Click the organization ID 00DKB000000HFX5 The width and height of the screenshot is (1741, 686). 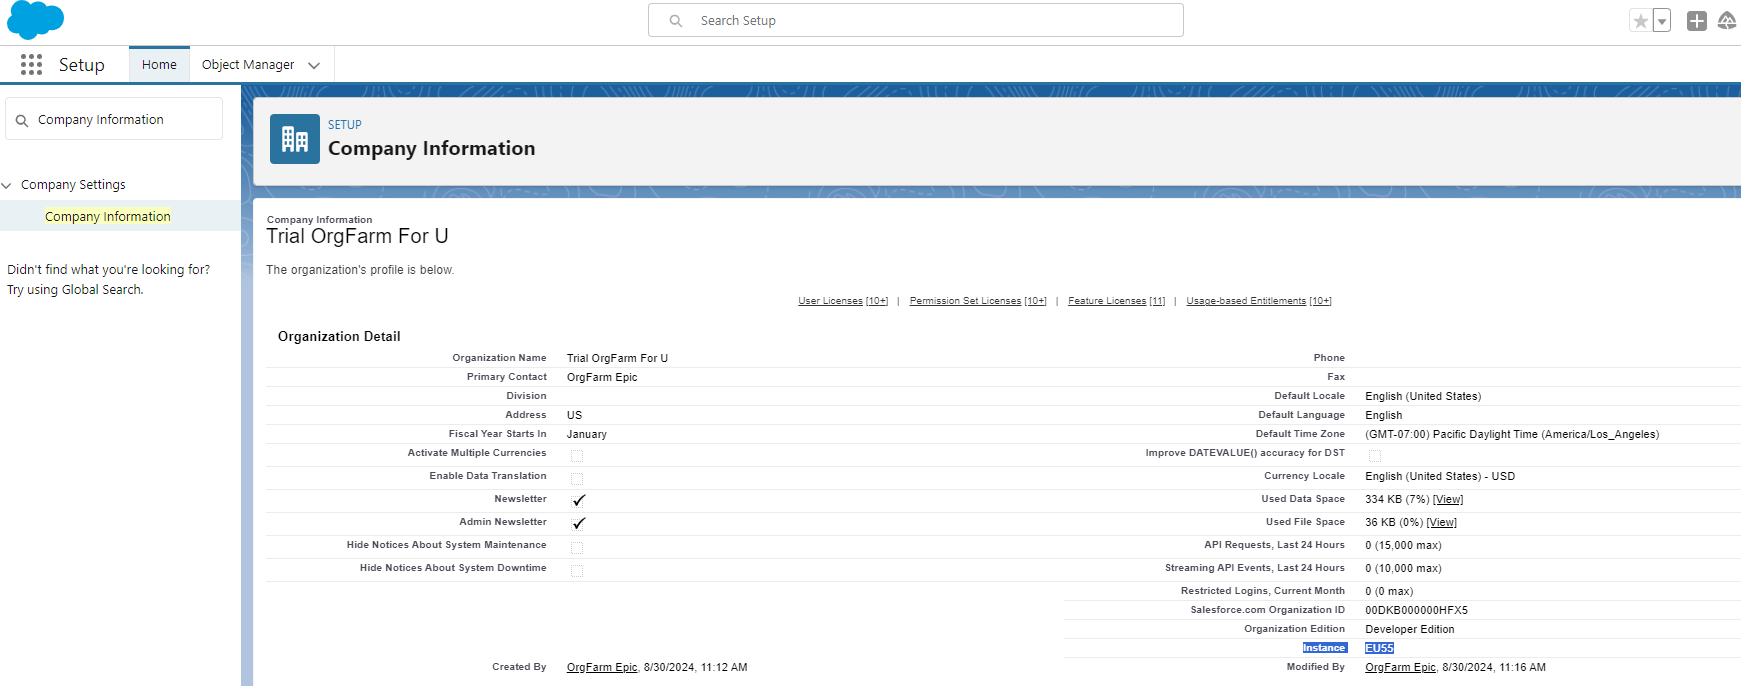point(1416,610)
